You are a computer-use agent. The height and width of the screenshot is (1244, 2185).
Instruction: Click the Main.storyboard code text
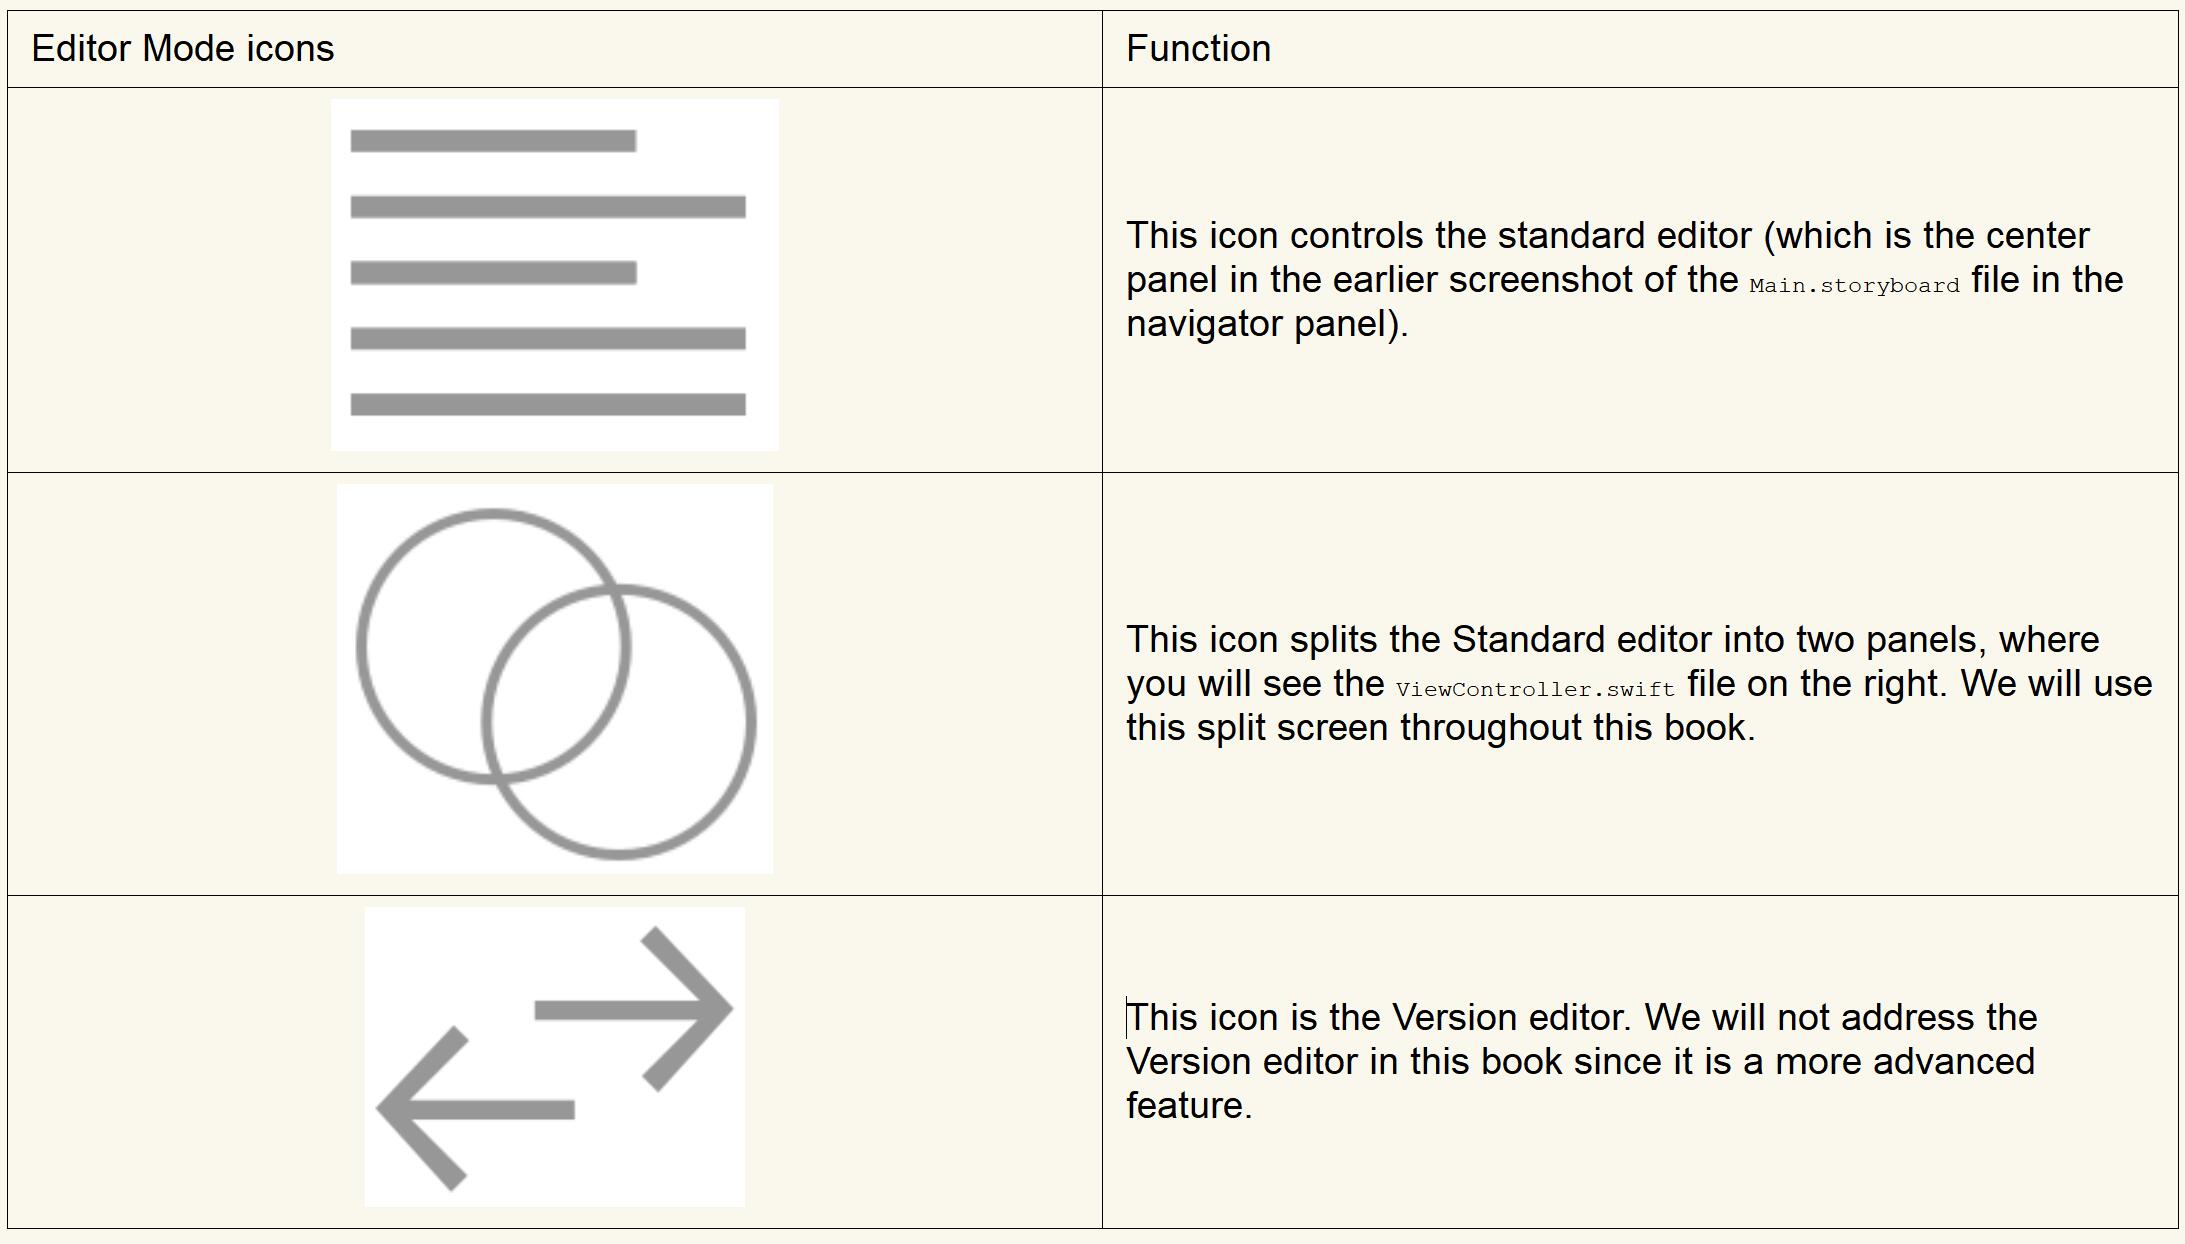point(1854,285)
